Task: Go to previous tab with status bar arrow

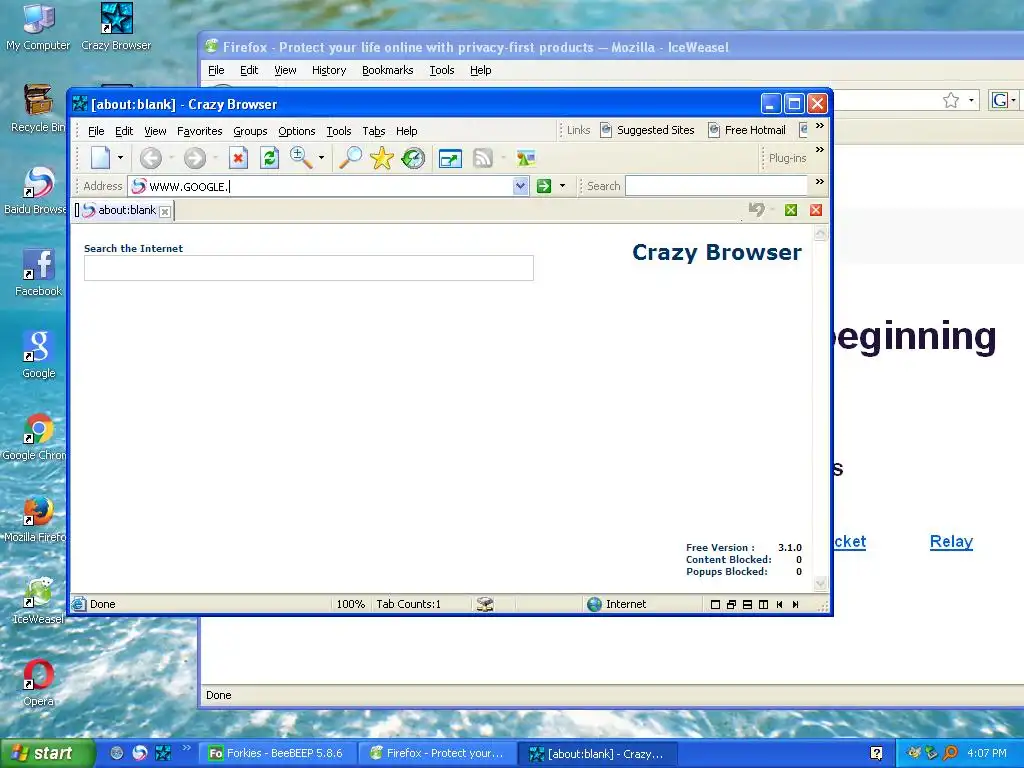Action: [780, 605]
